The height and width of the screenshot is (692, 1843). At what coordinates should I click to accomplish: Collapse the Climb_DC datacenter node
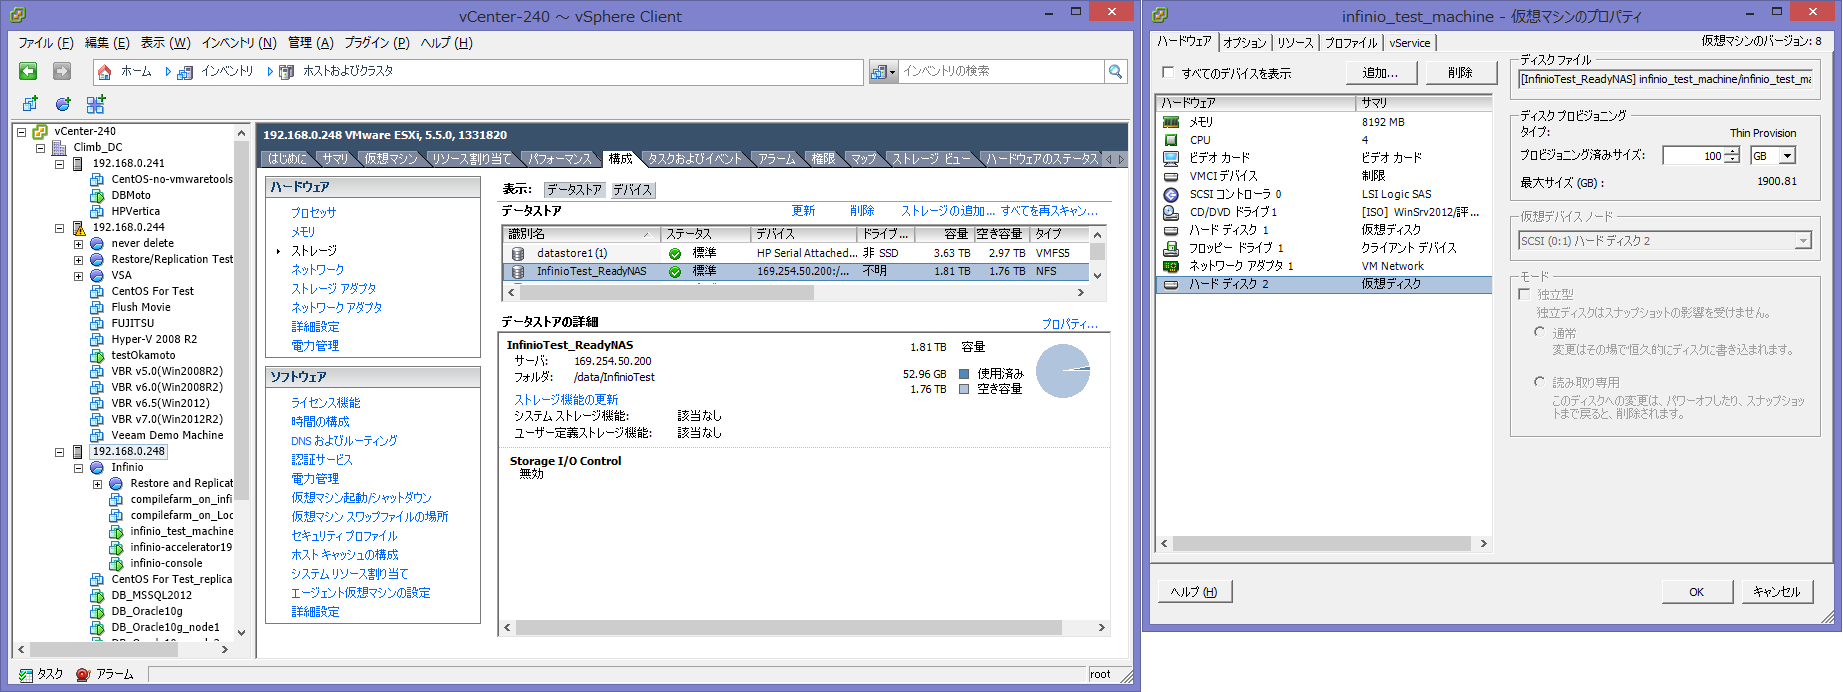coord(40,147)
